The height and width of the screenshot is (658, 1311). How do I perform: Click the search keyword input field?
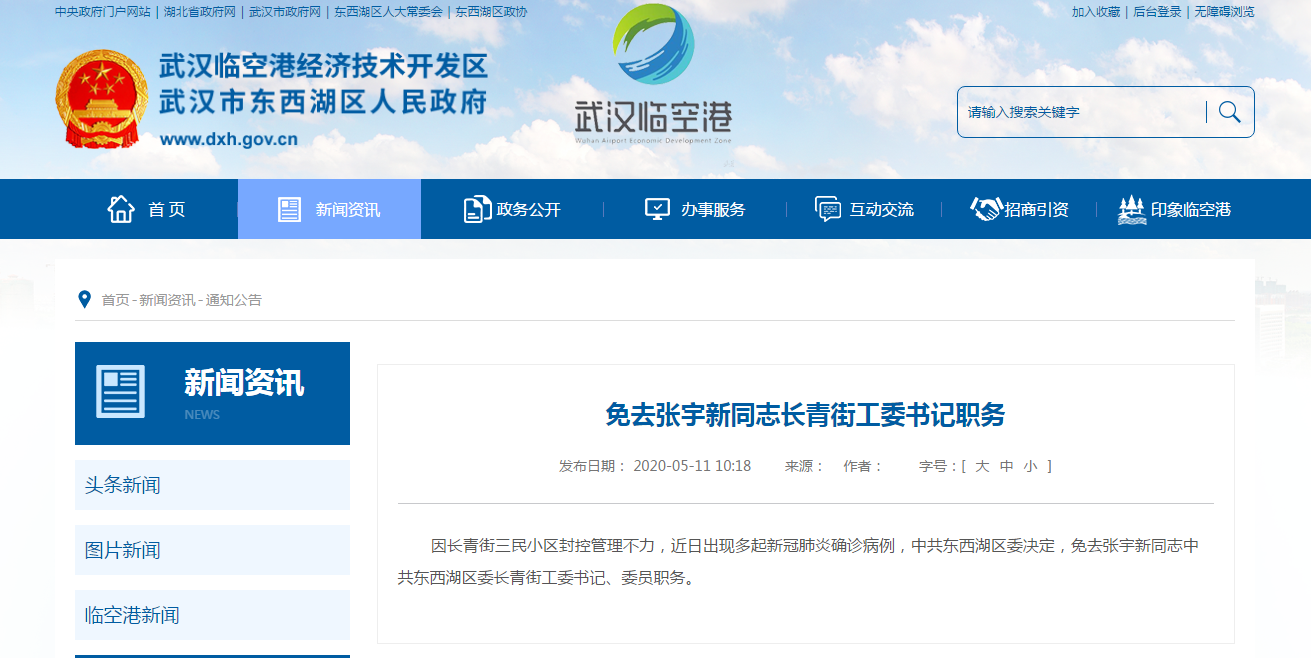point(1080,112)
